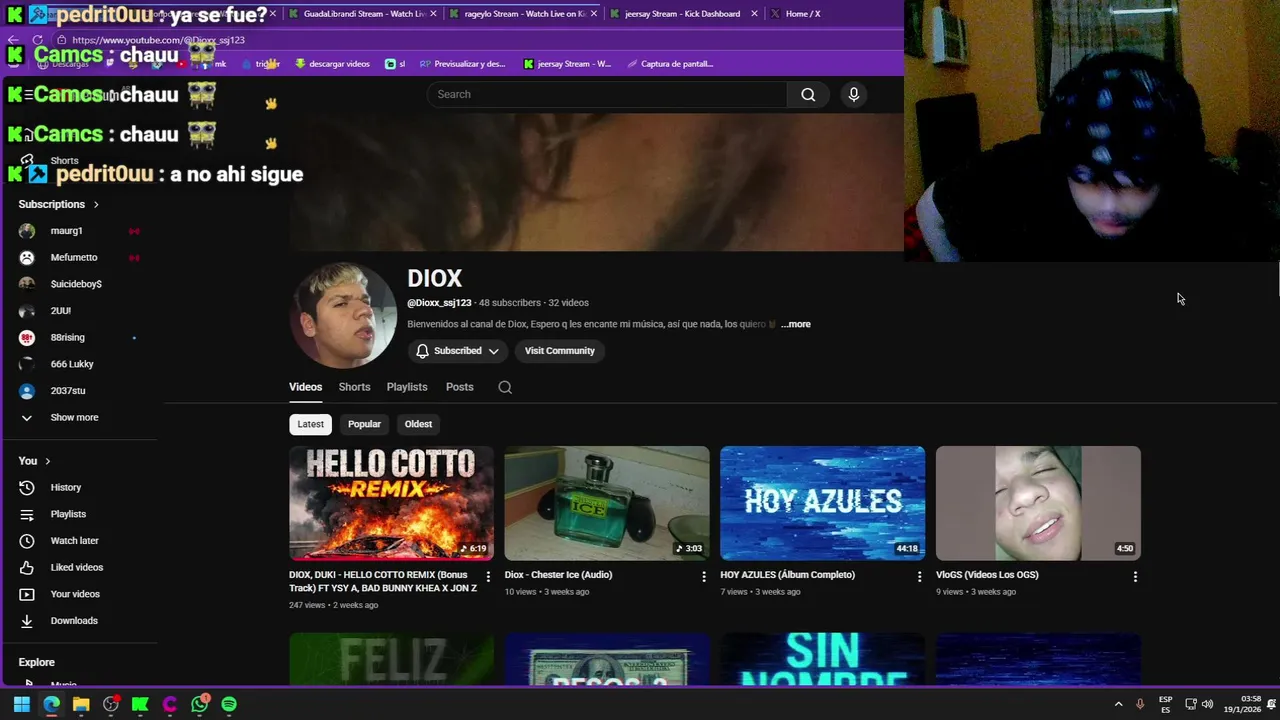This screenshot has width=1280, height=720.
Task: Open maurg1 channel avatar in subscriptions
Action: pyautogui.click(x=27, y=231)
